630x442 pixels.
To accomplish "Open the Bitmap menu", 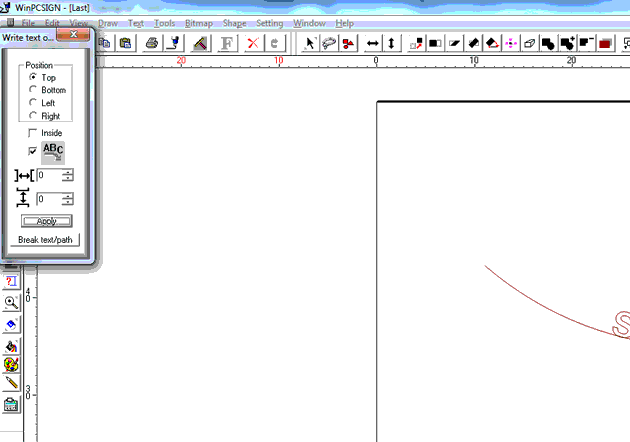I will [x=198, y=22].
